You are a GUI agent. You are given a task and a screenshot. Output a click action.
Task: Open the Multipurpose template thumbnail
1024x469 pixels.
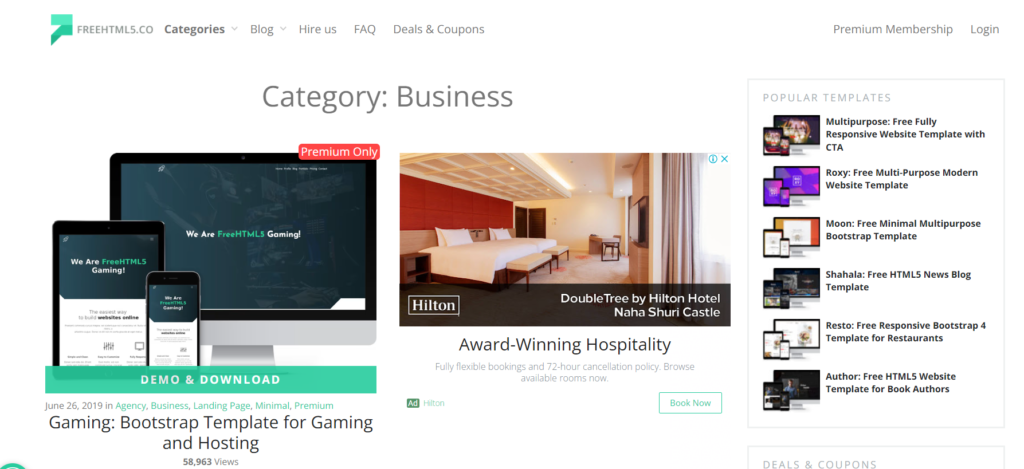coord(792,135)
